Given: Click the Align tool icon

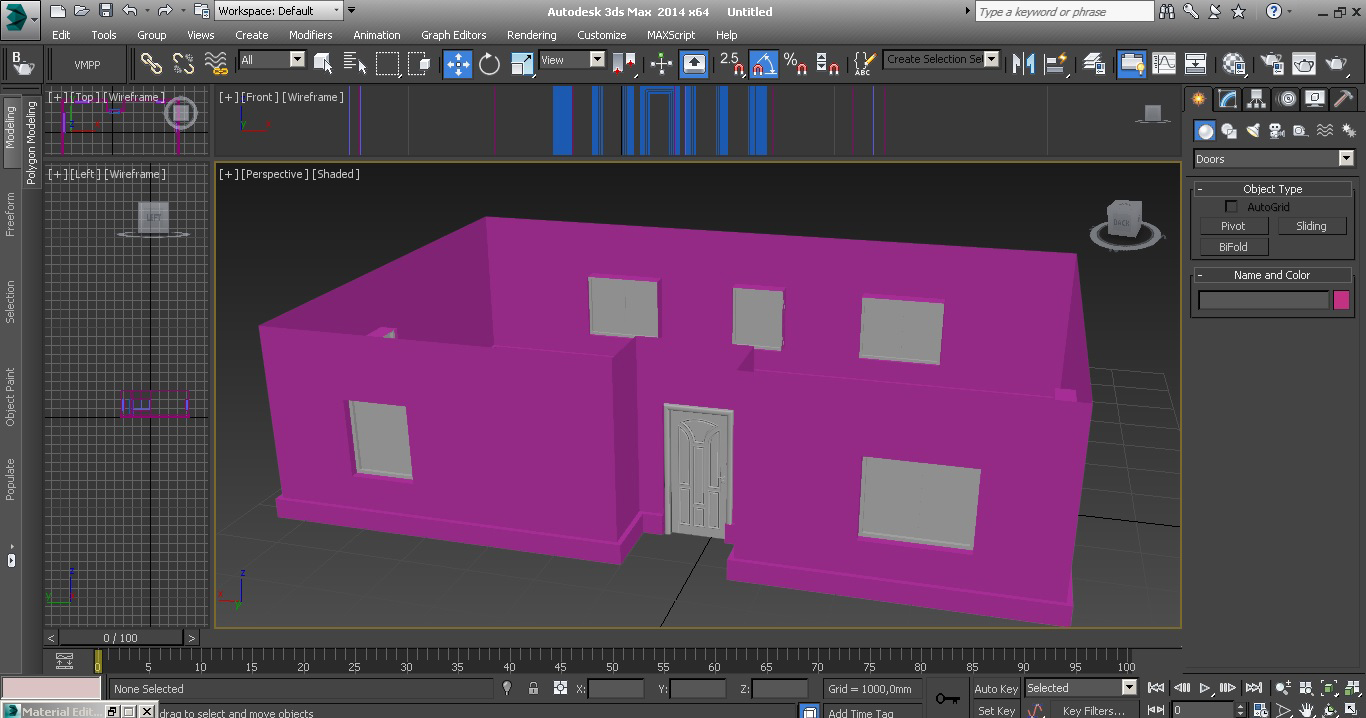Looking at the screenshot, I should pyautogui.click(x=1055, y=64).
